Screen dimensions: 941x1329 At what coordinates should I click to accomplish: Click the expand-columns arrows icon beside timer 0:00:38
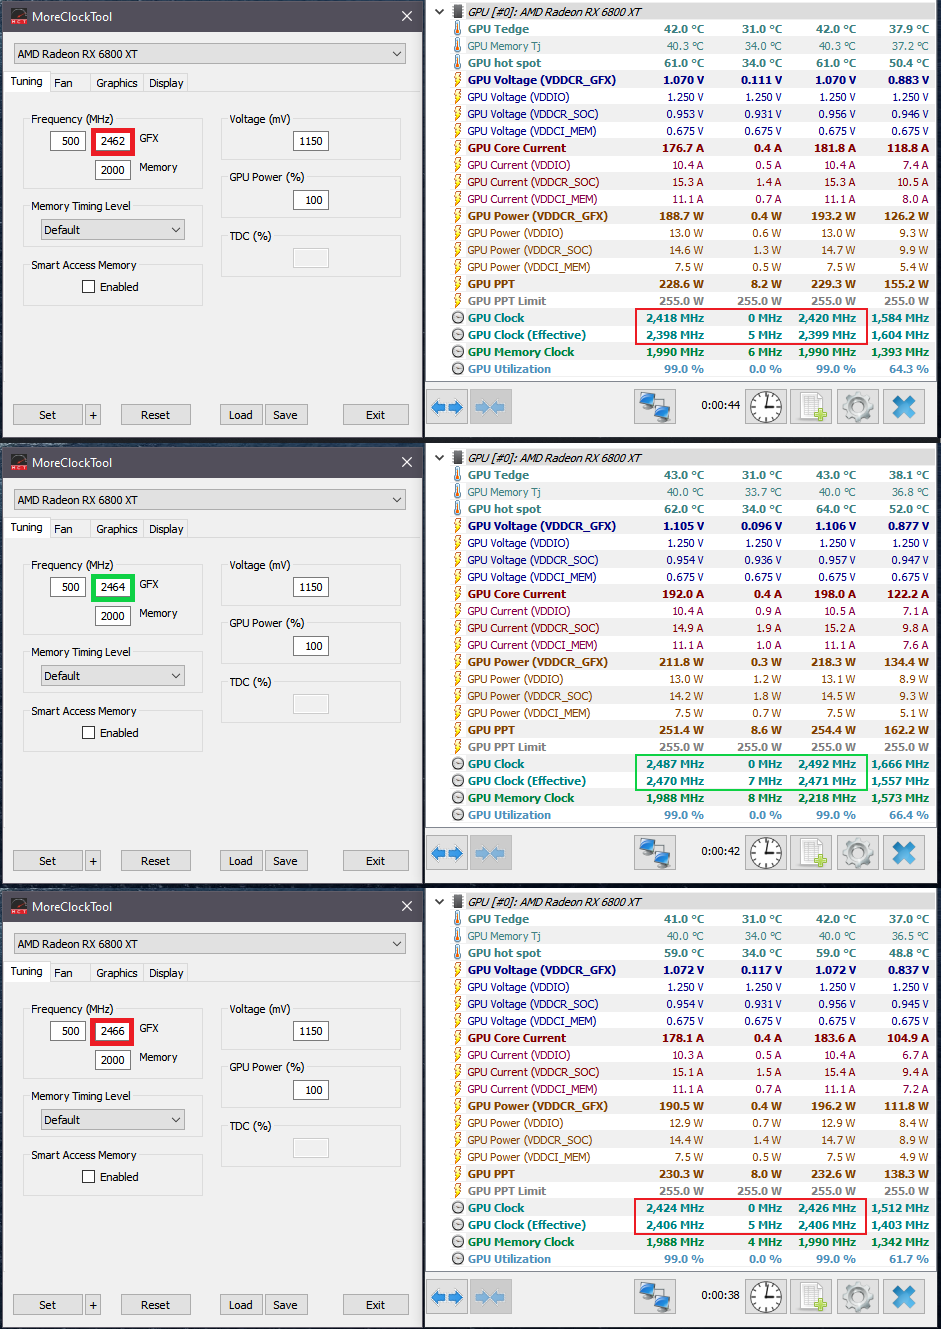447,1297
